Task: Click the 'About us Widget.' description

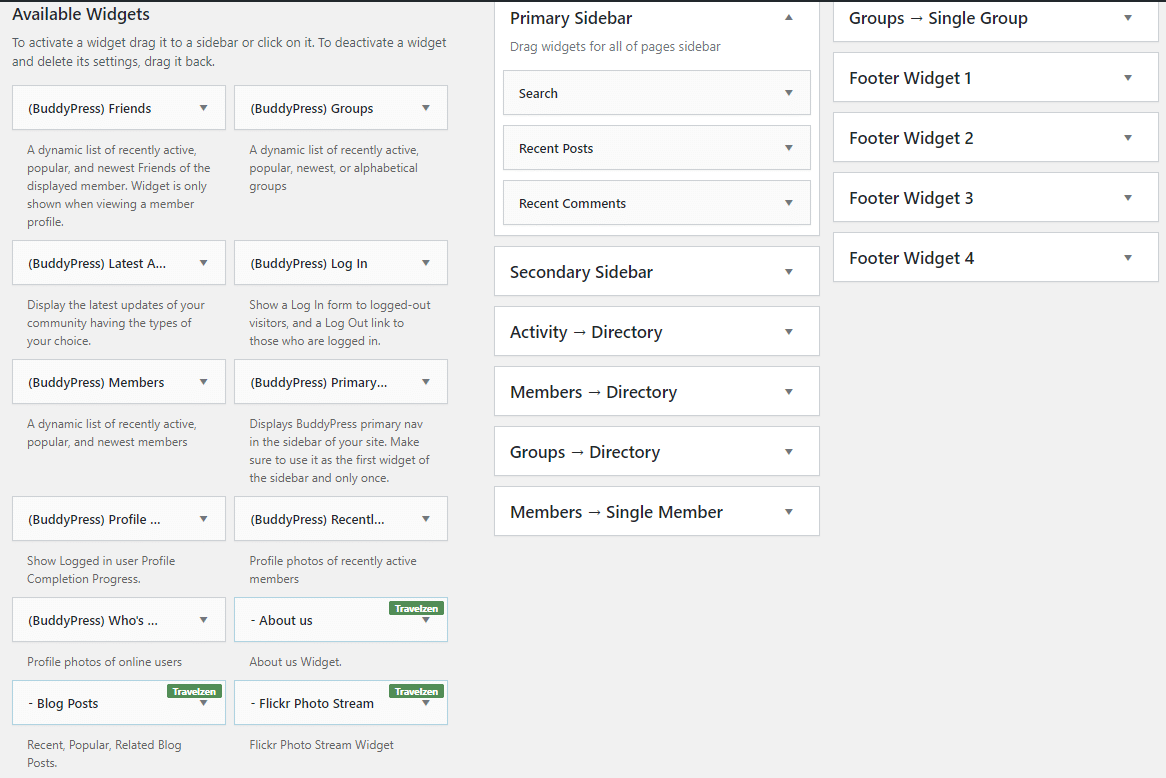Action: pyautogui.click(x=295, y=662)
